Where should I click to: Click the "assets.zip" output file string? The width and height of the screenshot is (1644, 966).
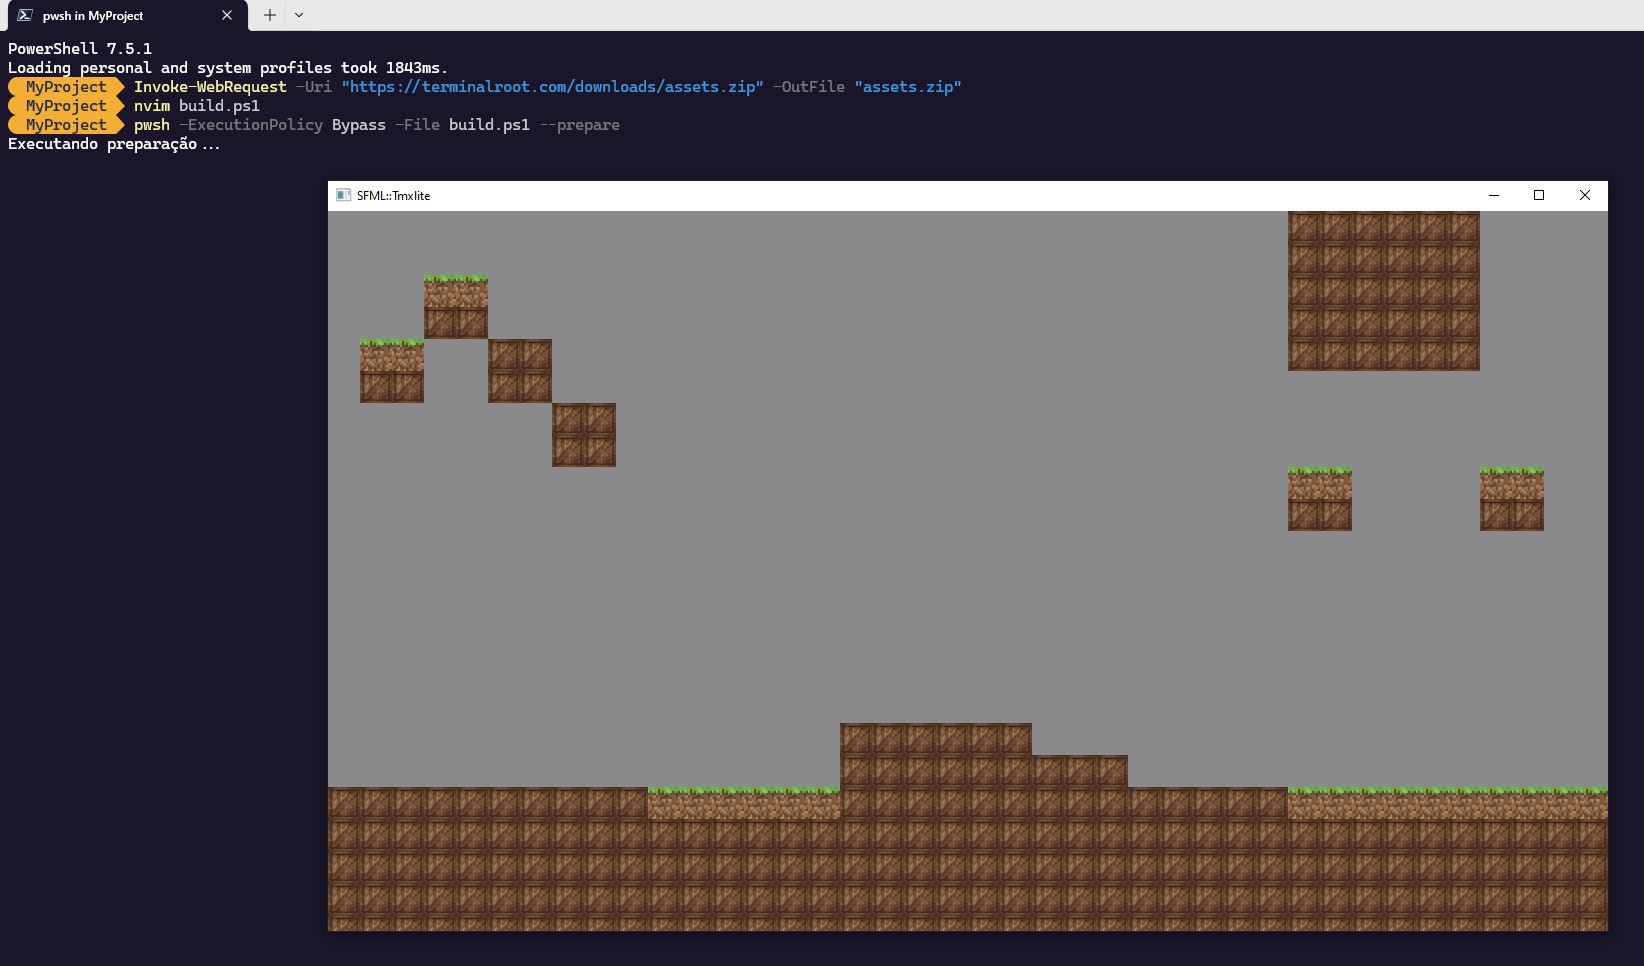coord(908,87)
